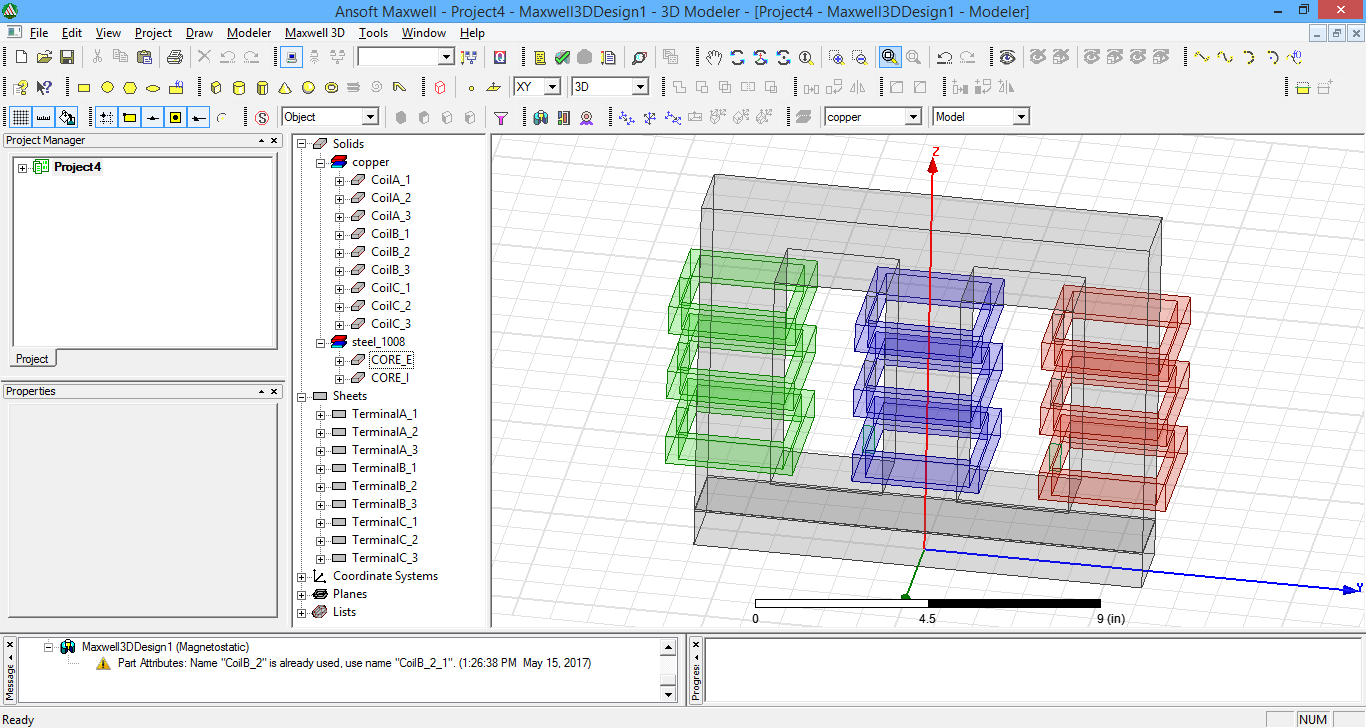The height and width of the screenshot is (728, 1366).
Task: Toggle snap to object vertices
Action: (x=127, y=117)
